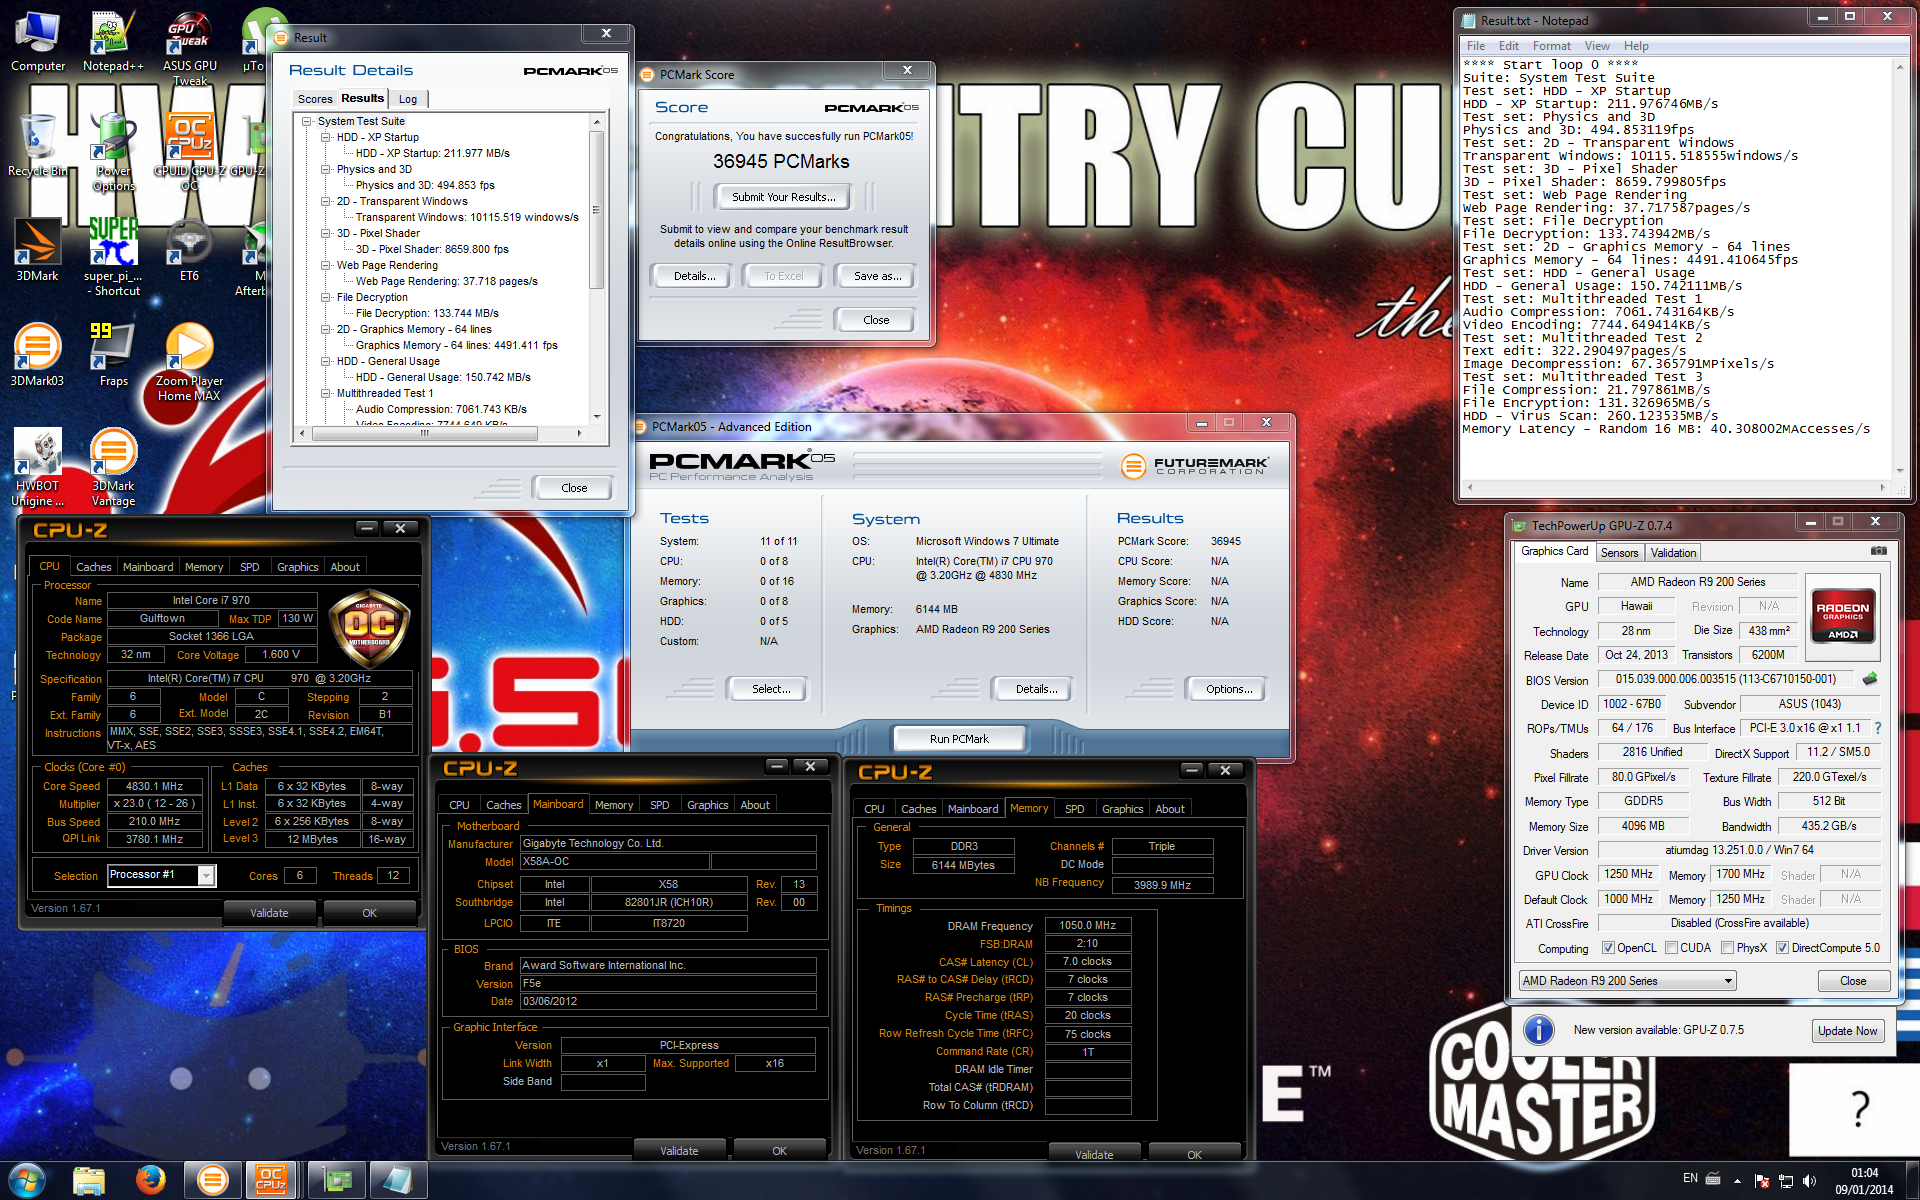1920x1200 pixels.
Task: Click the Radeon Graphics logo in GPU-Z
Action: pyautogui.click(x=1843, y=616)
